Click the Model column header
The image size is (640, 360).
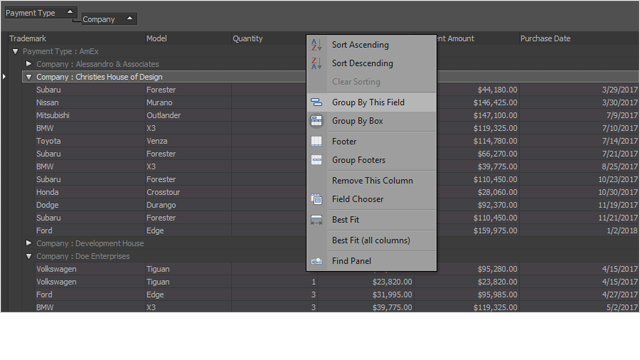click(188, 39)
